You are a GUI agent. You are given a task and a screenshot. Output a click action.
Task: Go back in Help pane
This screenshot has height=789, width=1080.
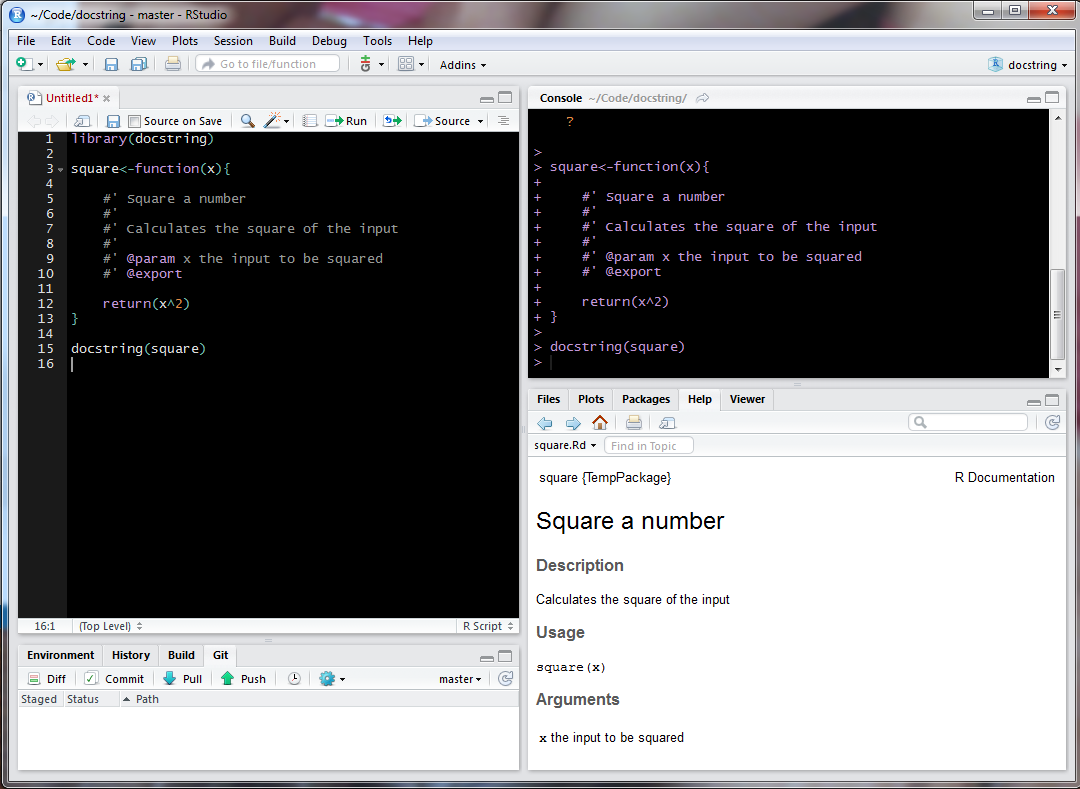click(x=545, y=423)
